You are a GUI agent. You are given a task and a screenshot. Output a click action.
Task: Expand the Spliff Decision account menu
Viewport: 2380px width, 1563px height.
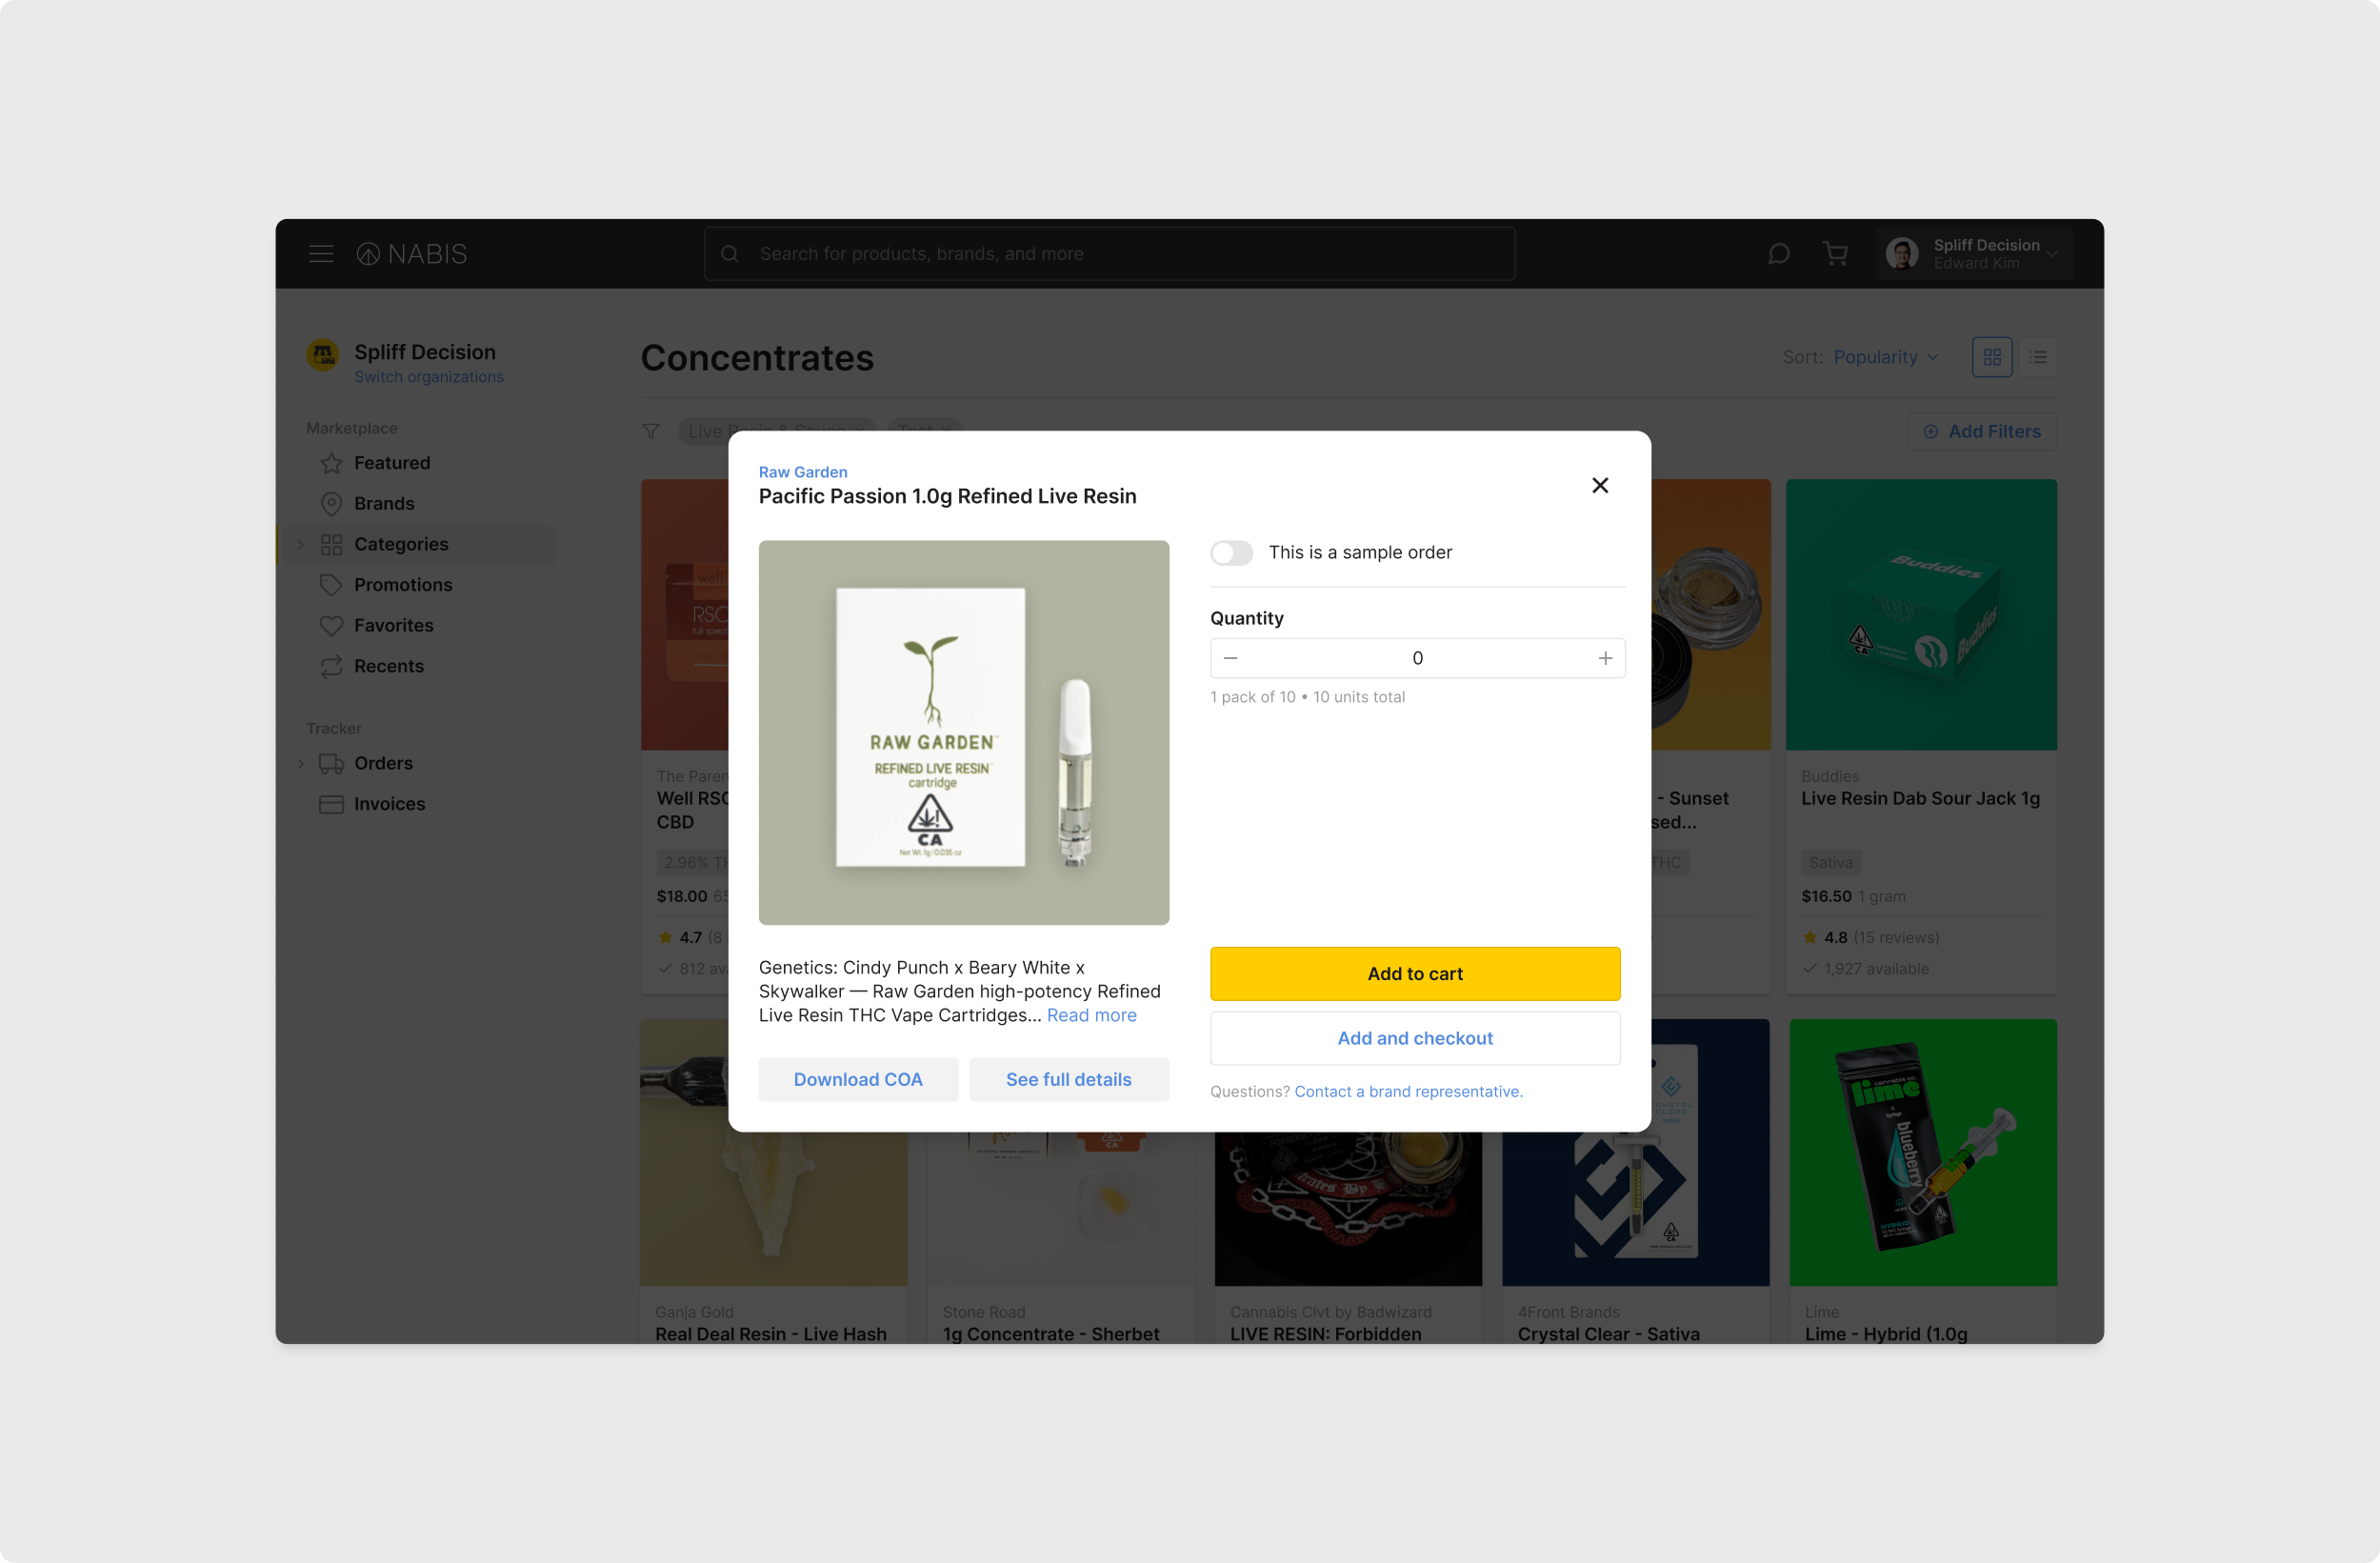[x=1974, y=254]
